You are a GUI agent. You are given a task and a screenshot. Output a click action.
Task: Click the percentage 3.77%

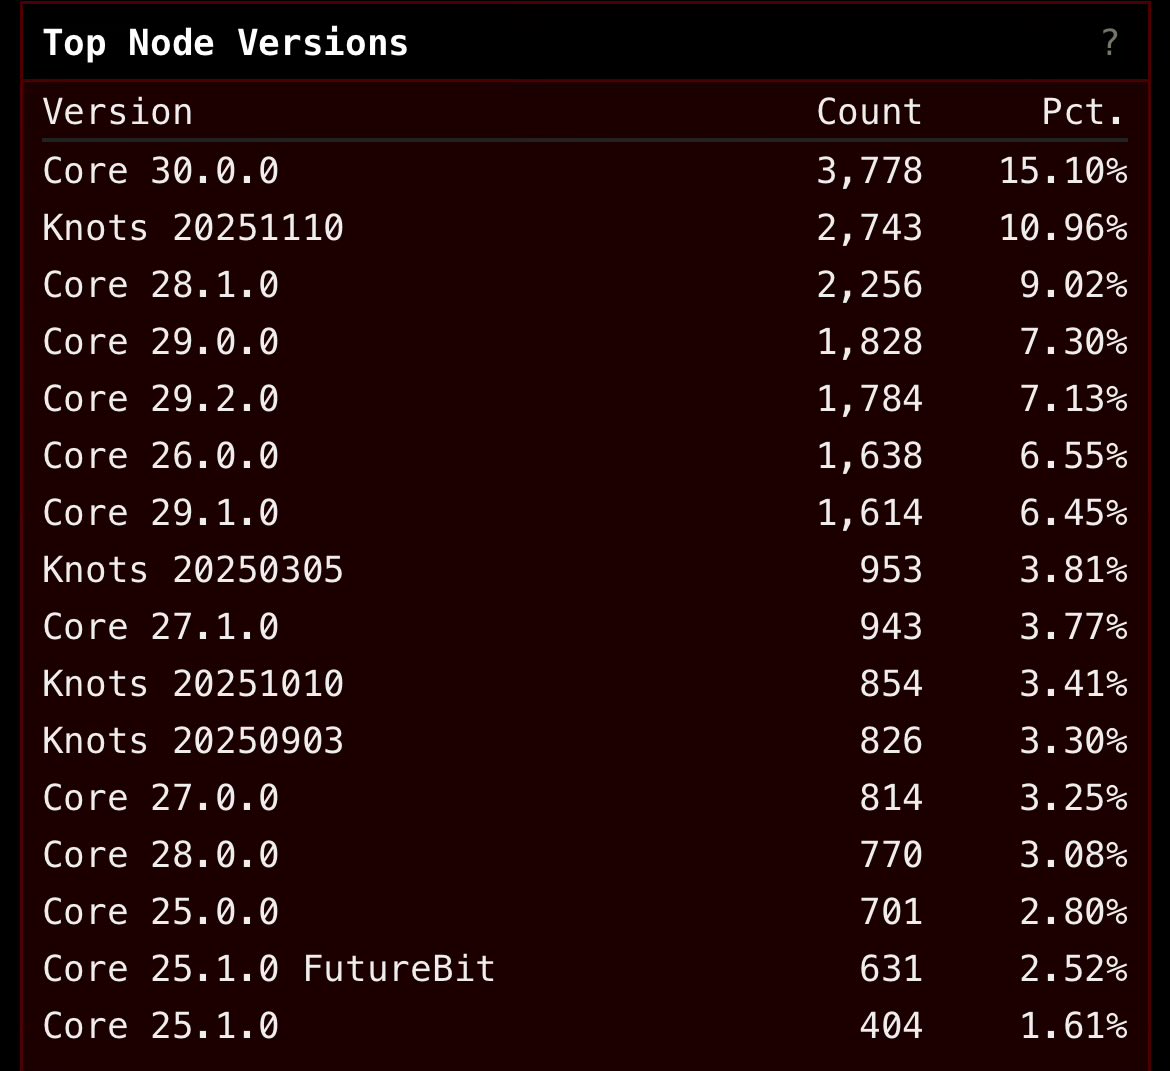coord(1074,627)
